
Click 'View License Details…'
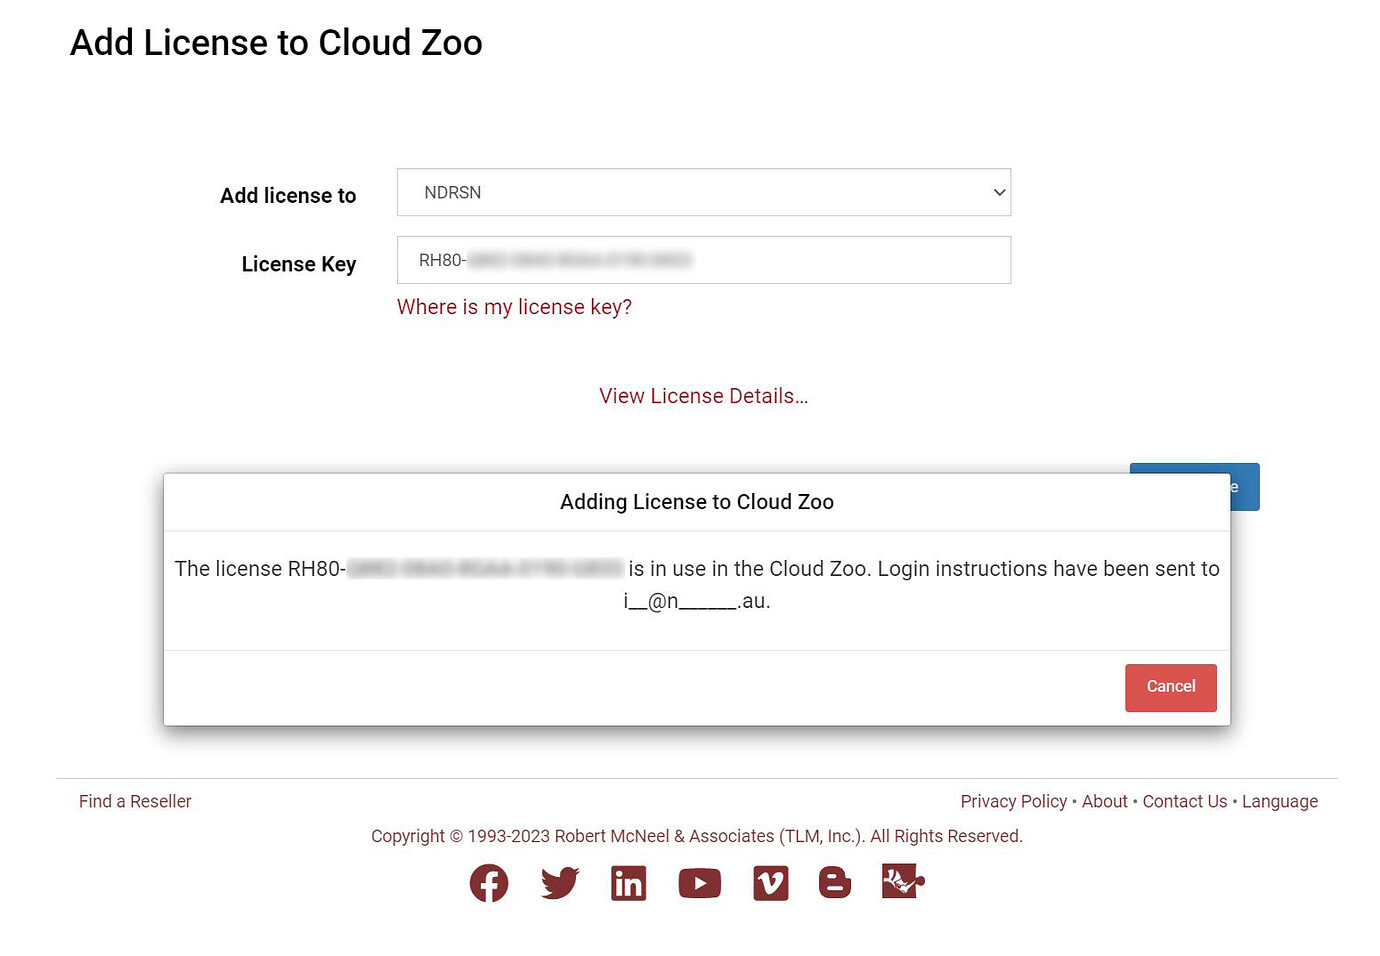click(703, 396)
